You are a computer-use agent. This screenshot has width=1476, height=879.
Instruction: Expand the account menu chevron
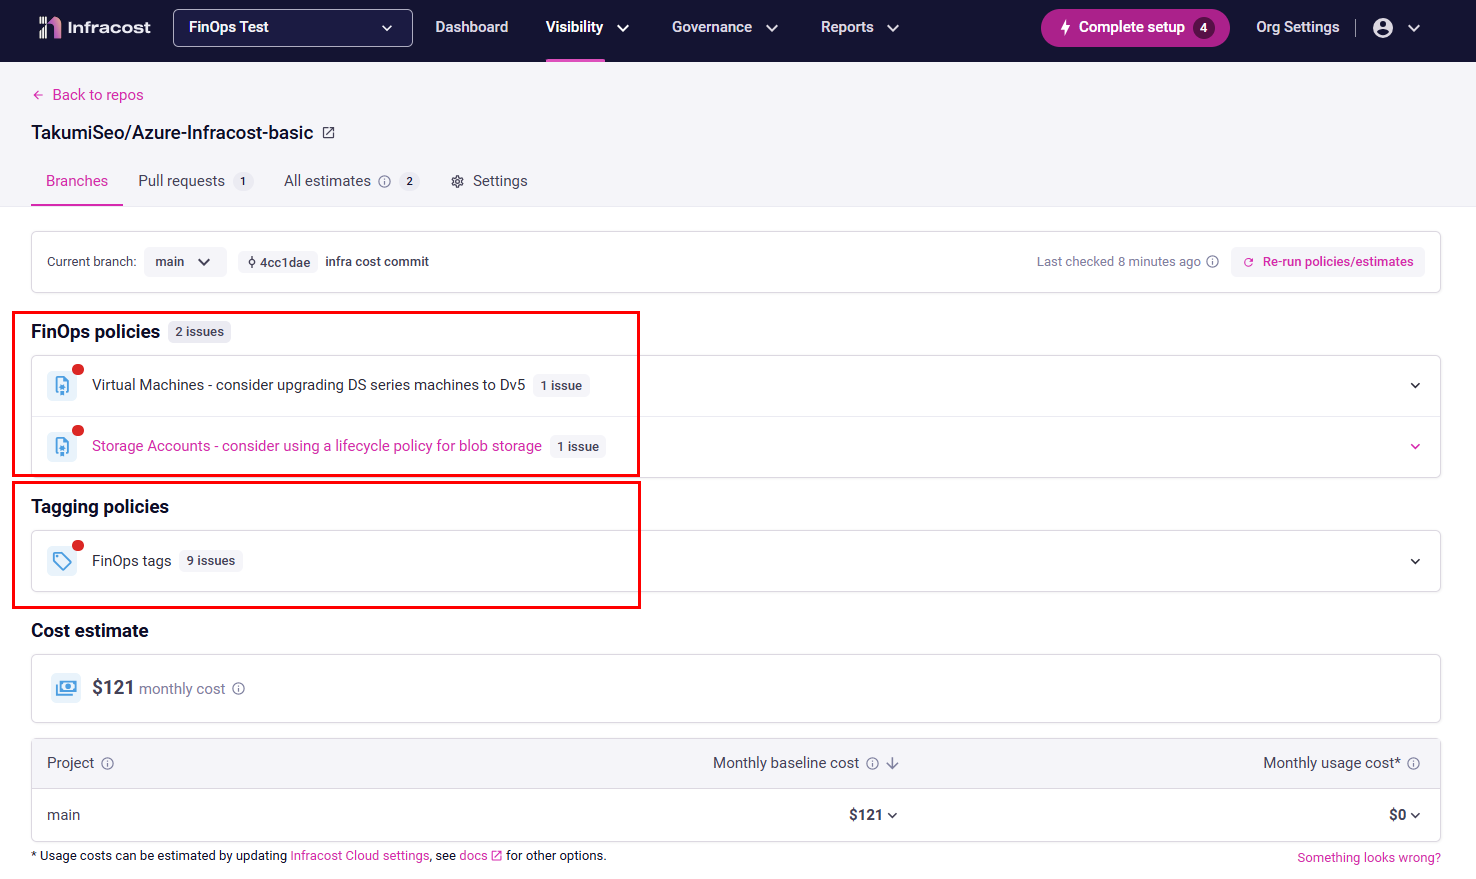pyautogui.click(x=1414, y=28)
